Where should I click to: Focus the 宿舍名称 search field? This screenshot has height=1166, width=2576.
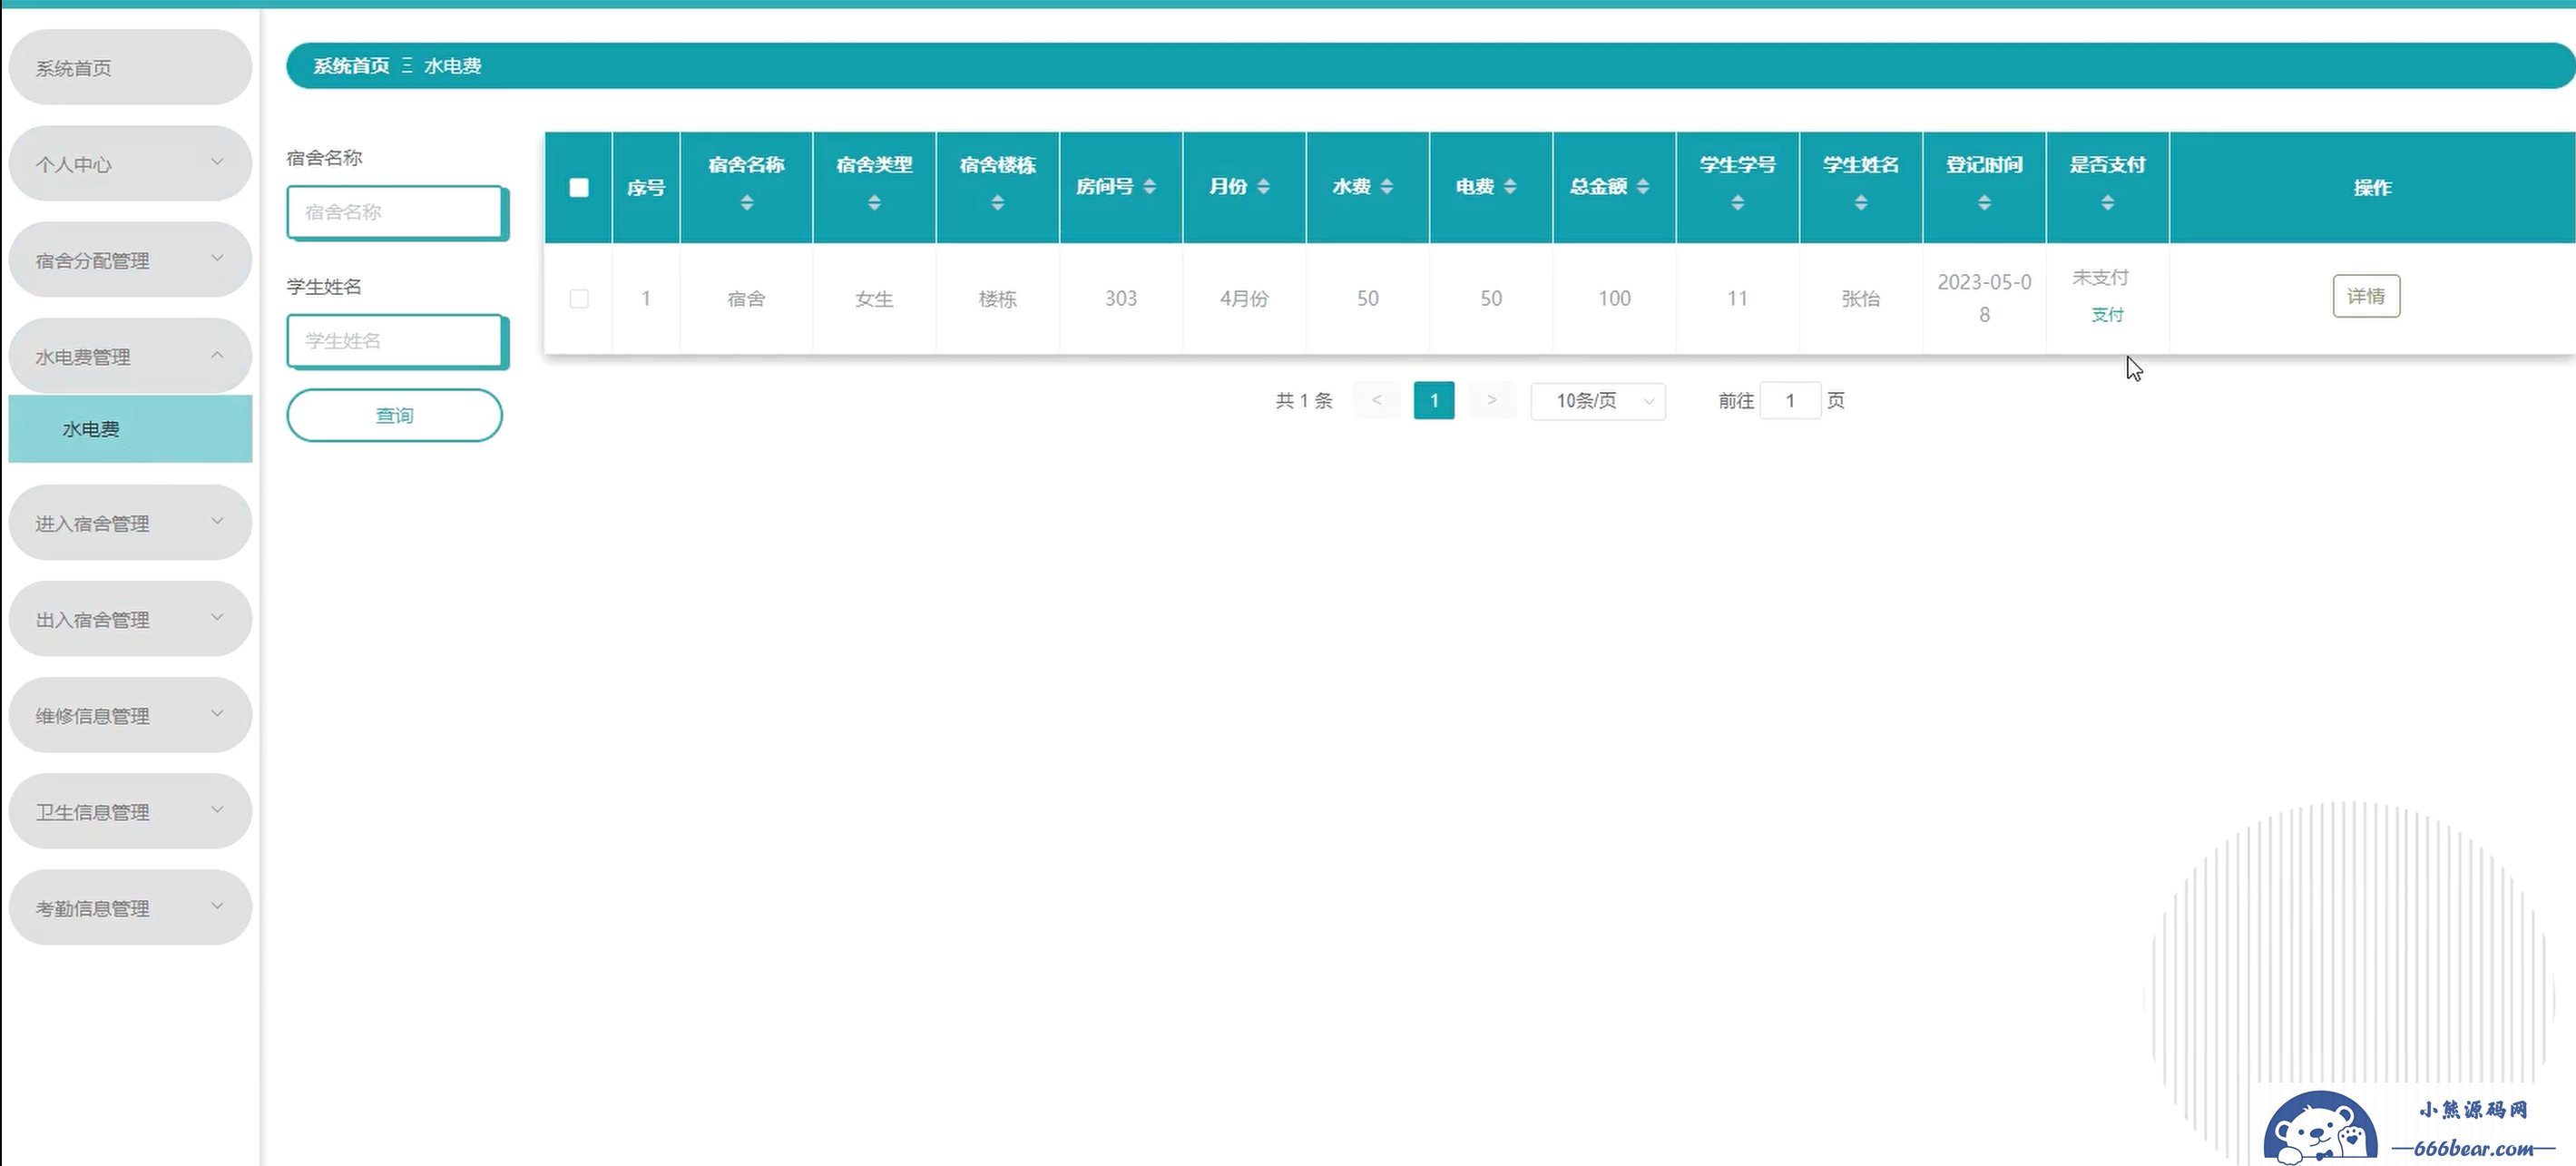coord(396,212)
